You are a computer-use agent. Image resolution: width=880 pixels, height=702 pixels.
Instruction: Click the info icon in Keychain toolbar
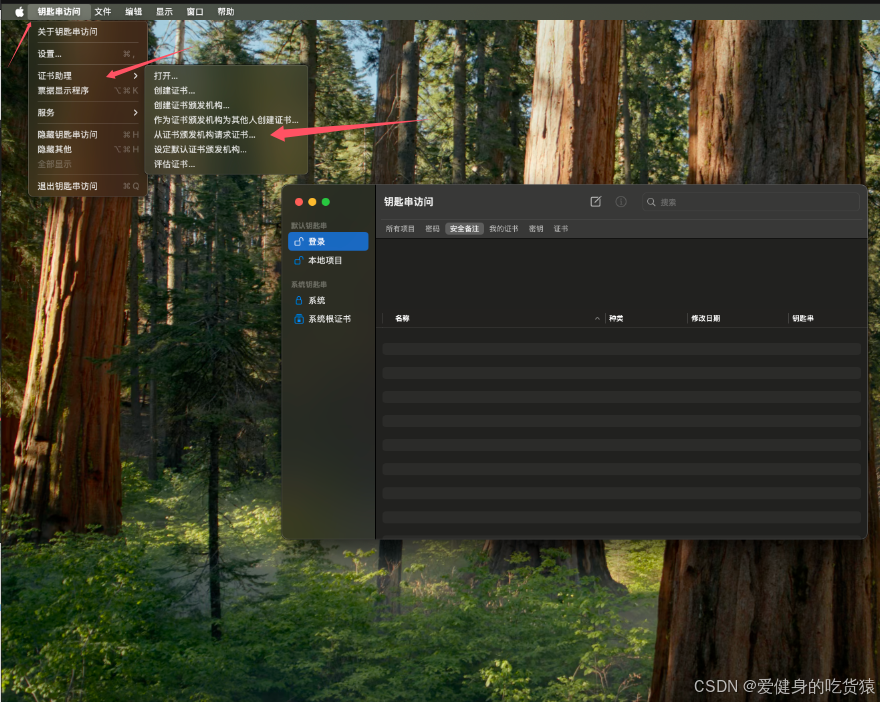tap(621, 201)
